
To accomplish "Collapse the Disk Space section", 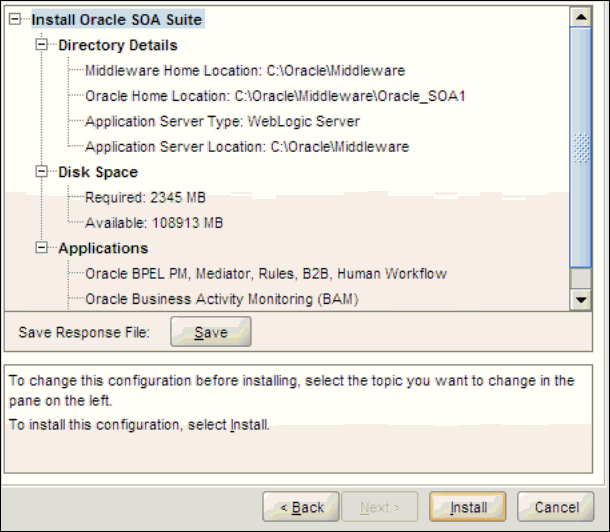I will (41, 172).
